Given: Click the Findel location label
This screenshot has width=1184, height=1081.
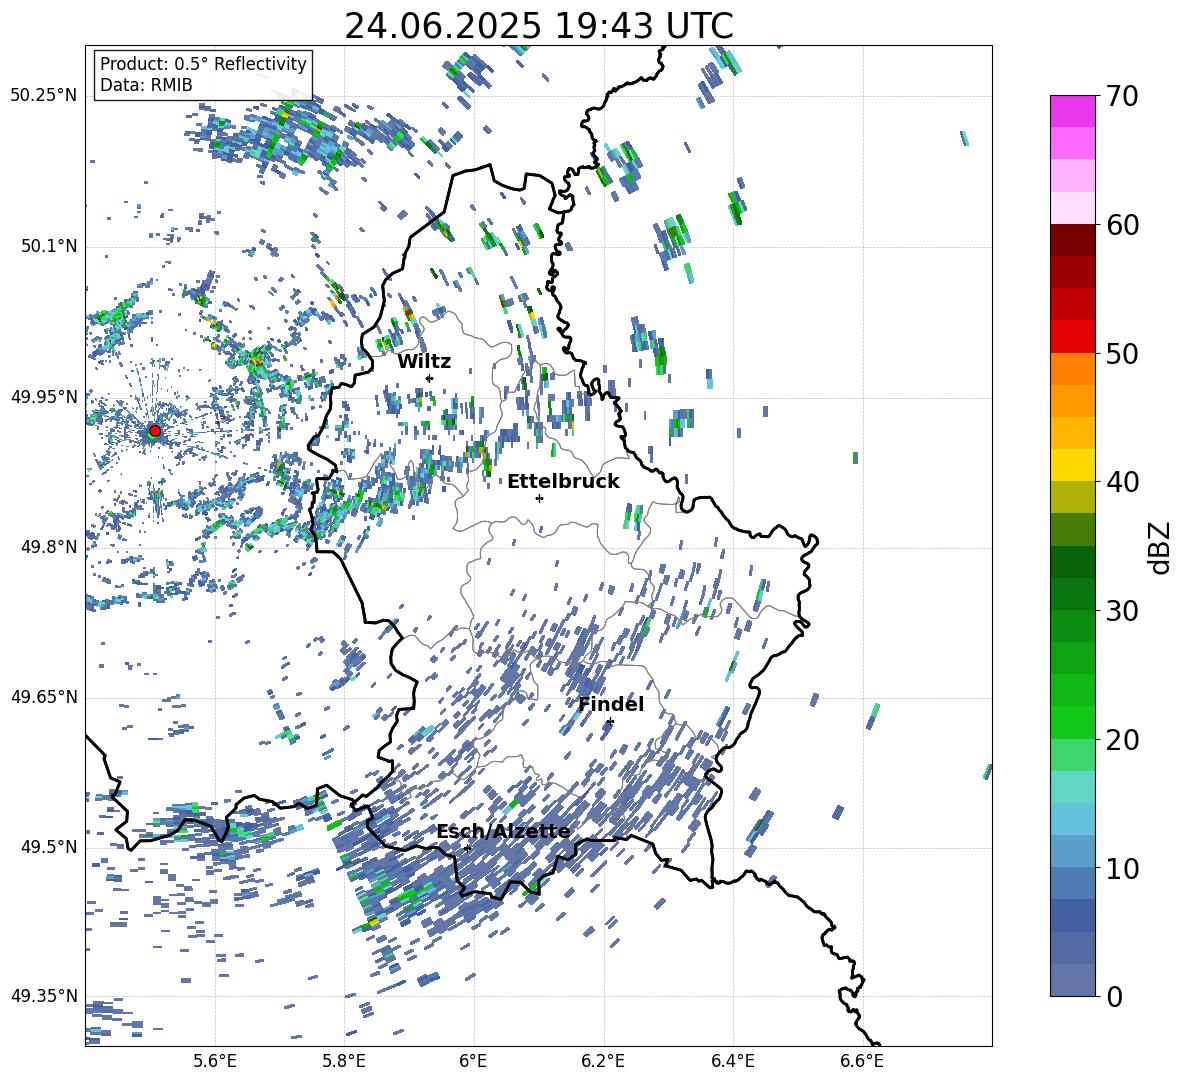Looking at the screenshot, I should [611, 704].
